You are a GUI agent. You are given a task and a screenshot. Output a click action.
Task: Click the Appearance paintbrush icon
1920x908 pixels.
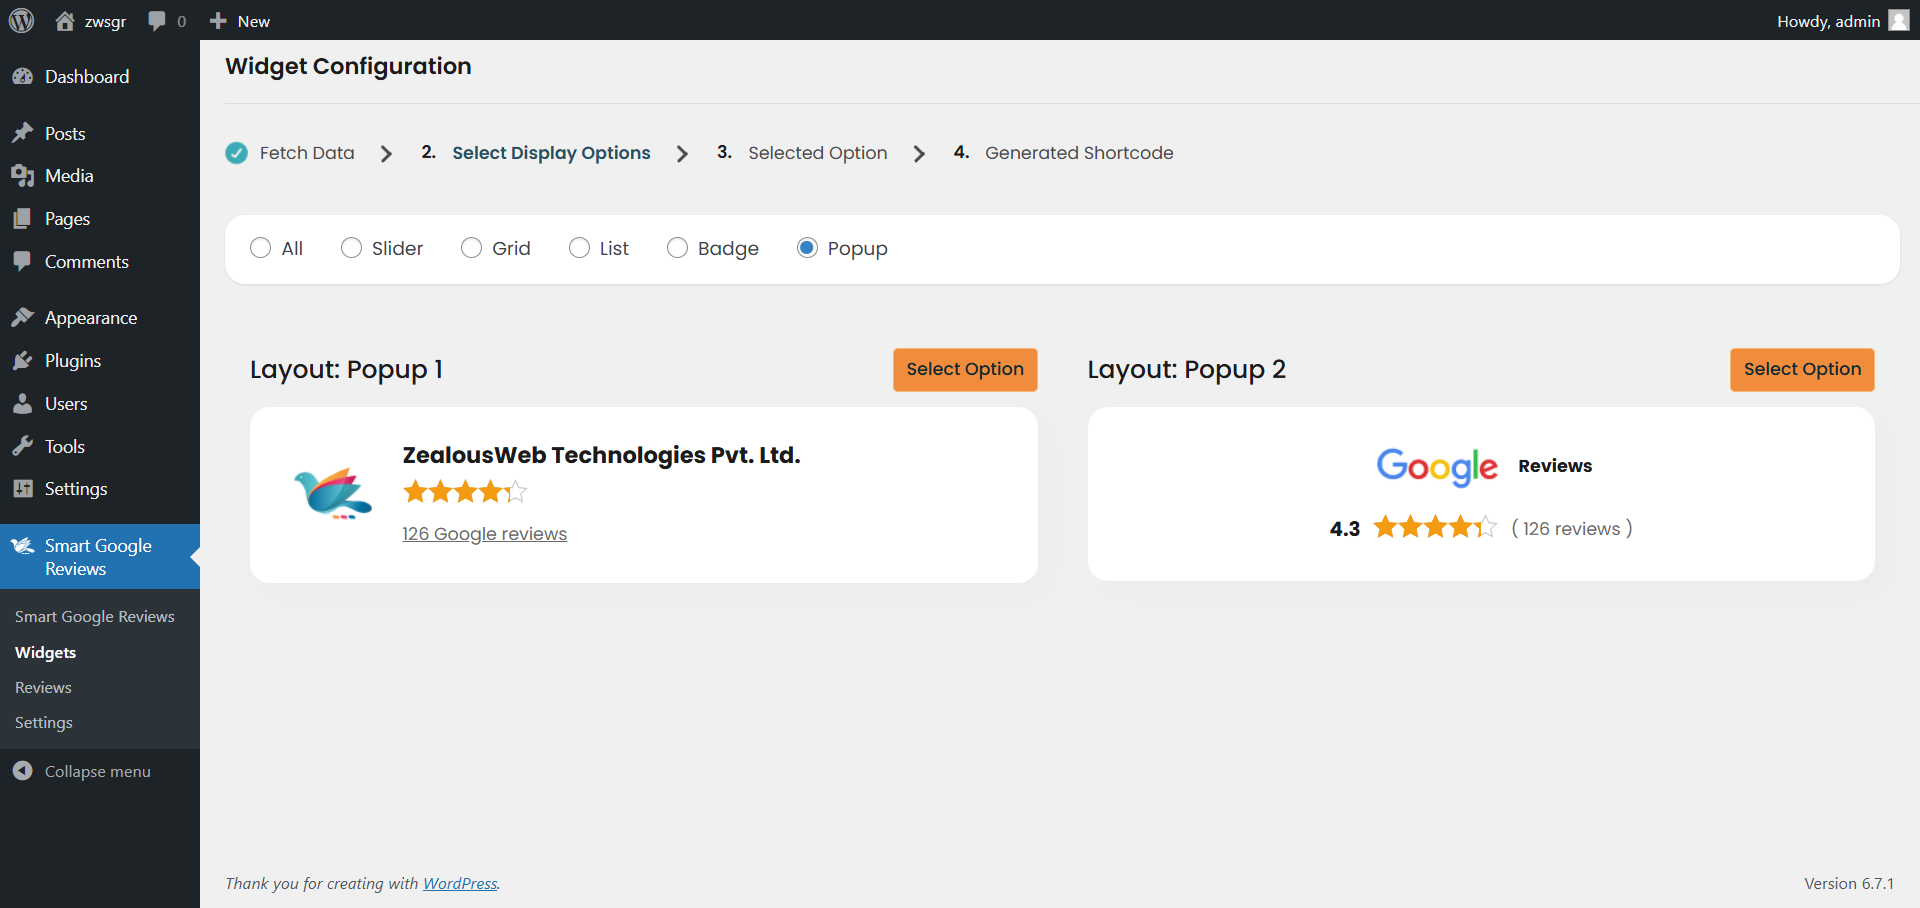click(x=23, y=318)
